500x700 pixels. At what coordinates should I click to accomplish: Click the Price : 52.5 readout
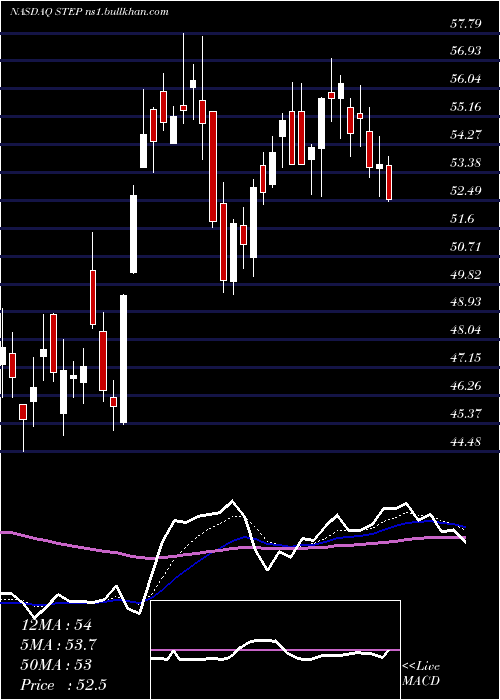(64, 685)
